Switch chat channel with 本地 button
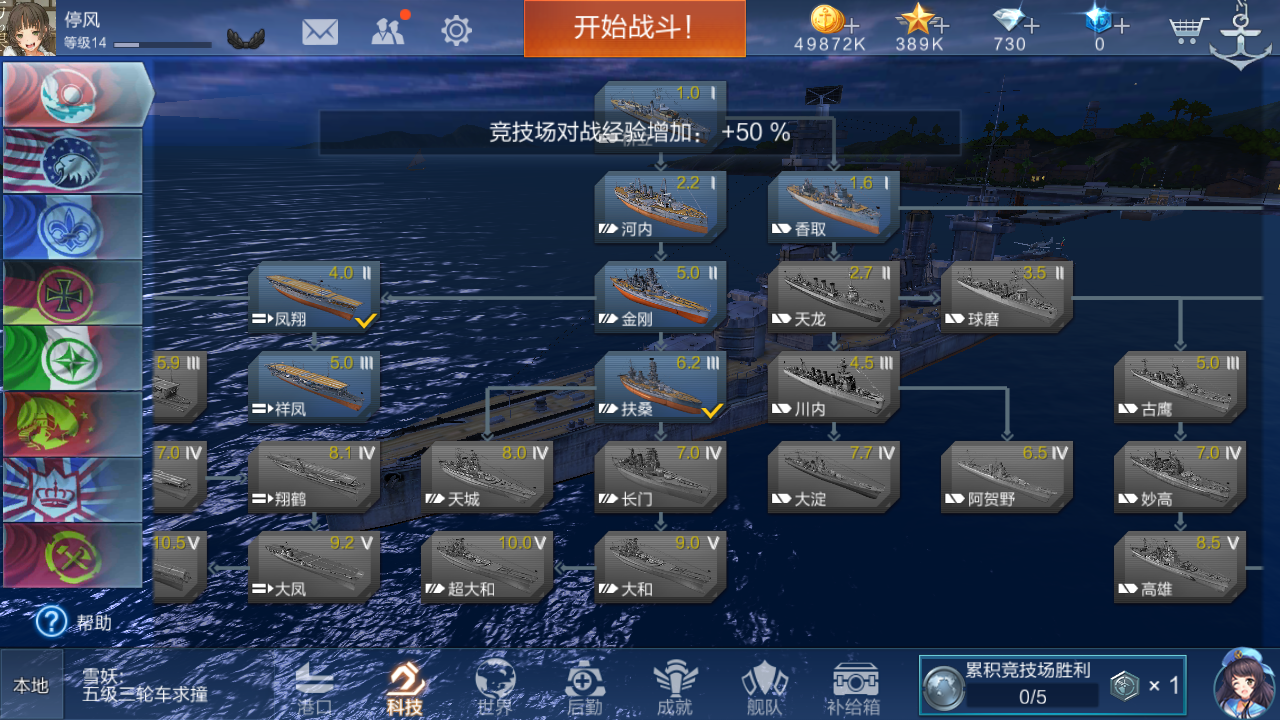The image size is (1280, 720). [x=31, y=685]
